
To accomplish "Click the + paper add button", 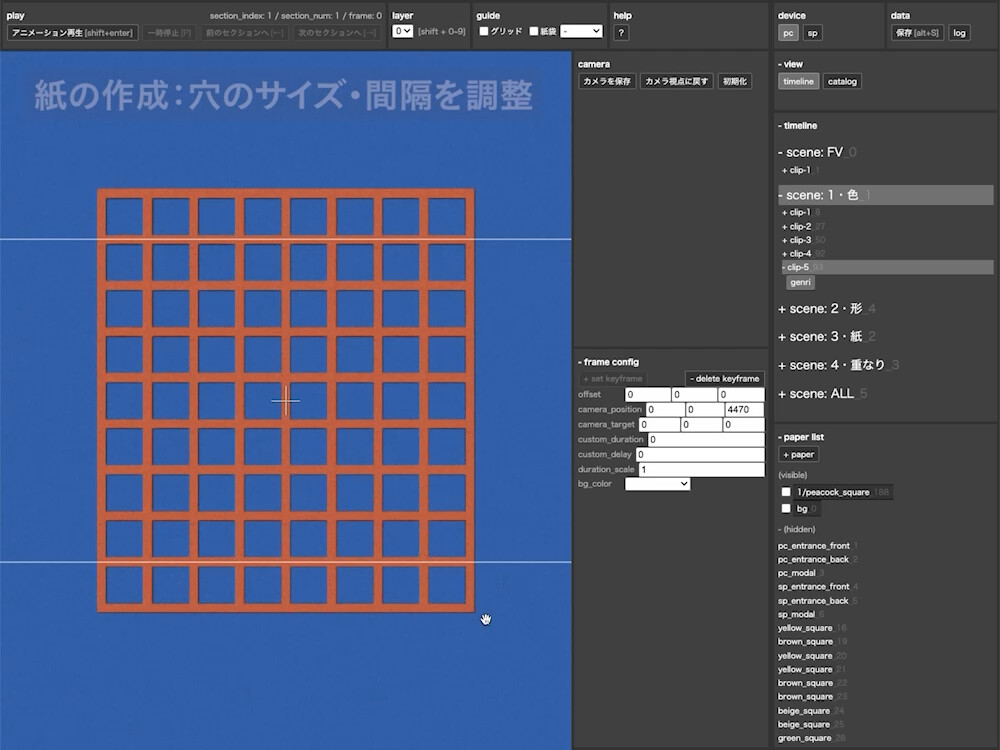I will coord(799,454).
